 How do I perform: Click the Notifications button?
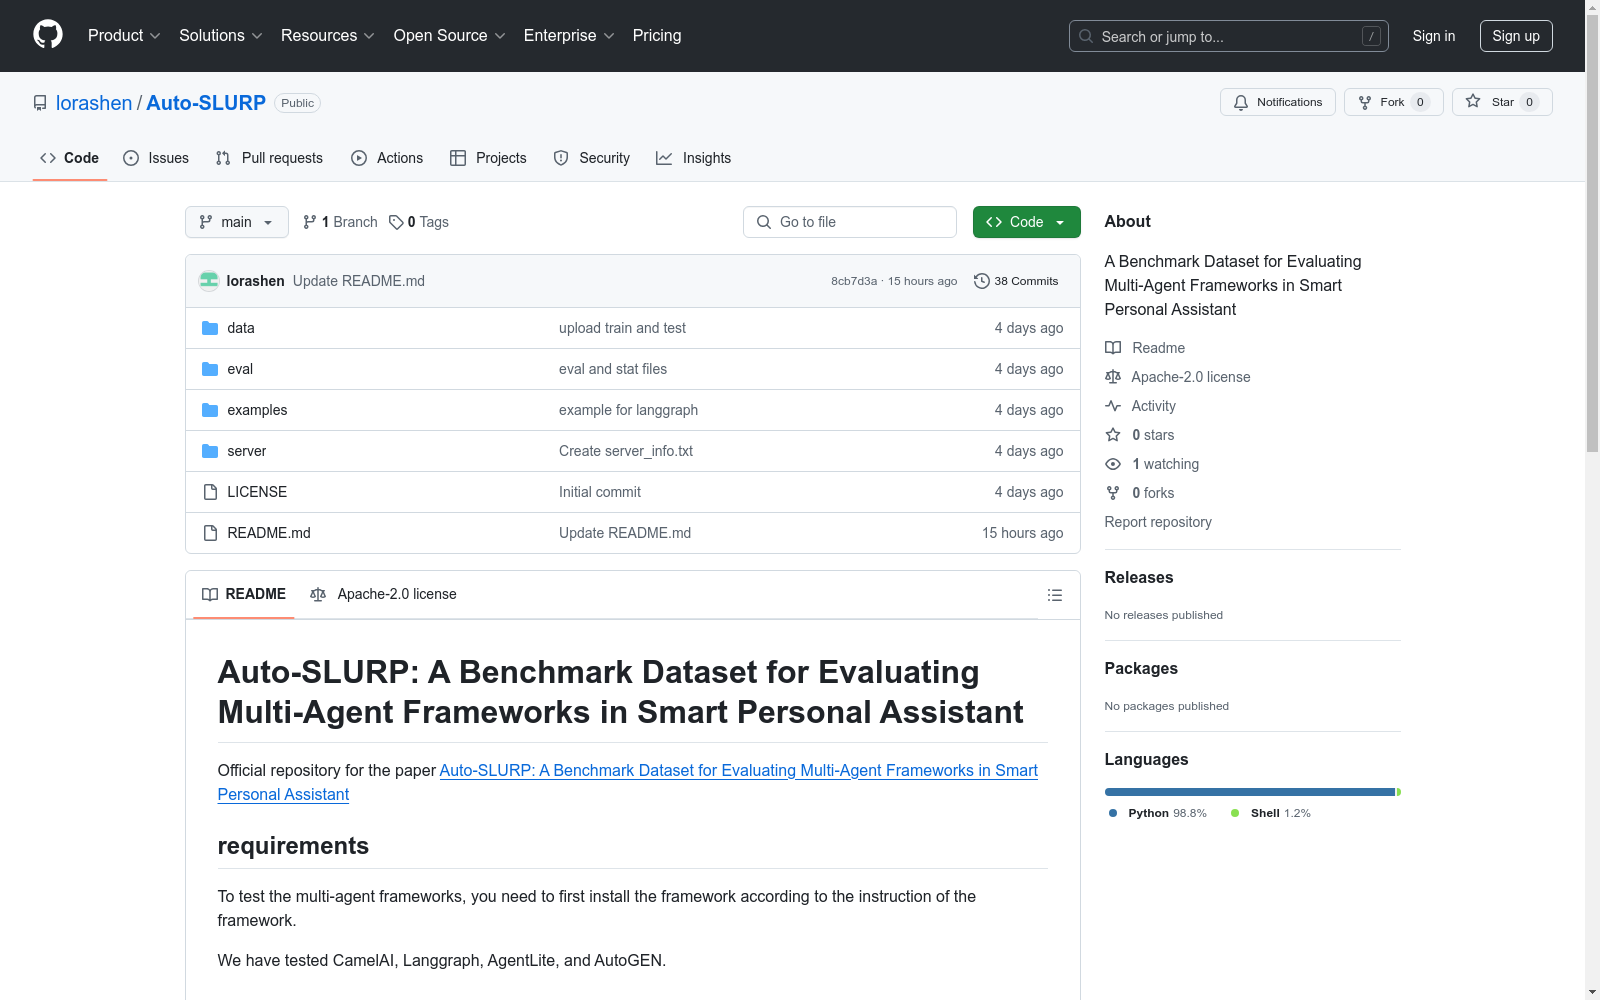pos(1278,102)
